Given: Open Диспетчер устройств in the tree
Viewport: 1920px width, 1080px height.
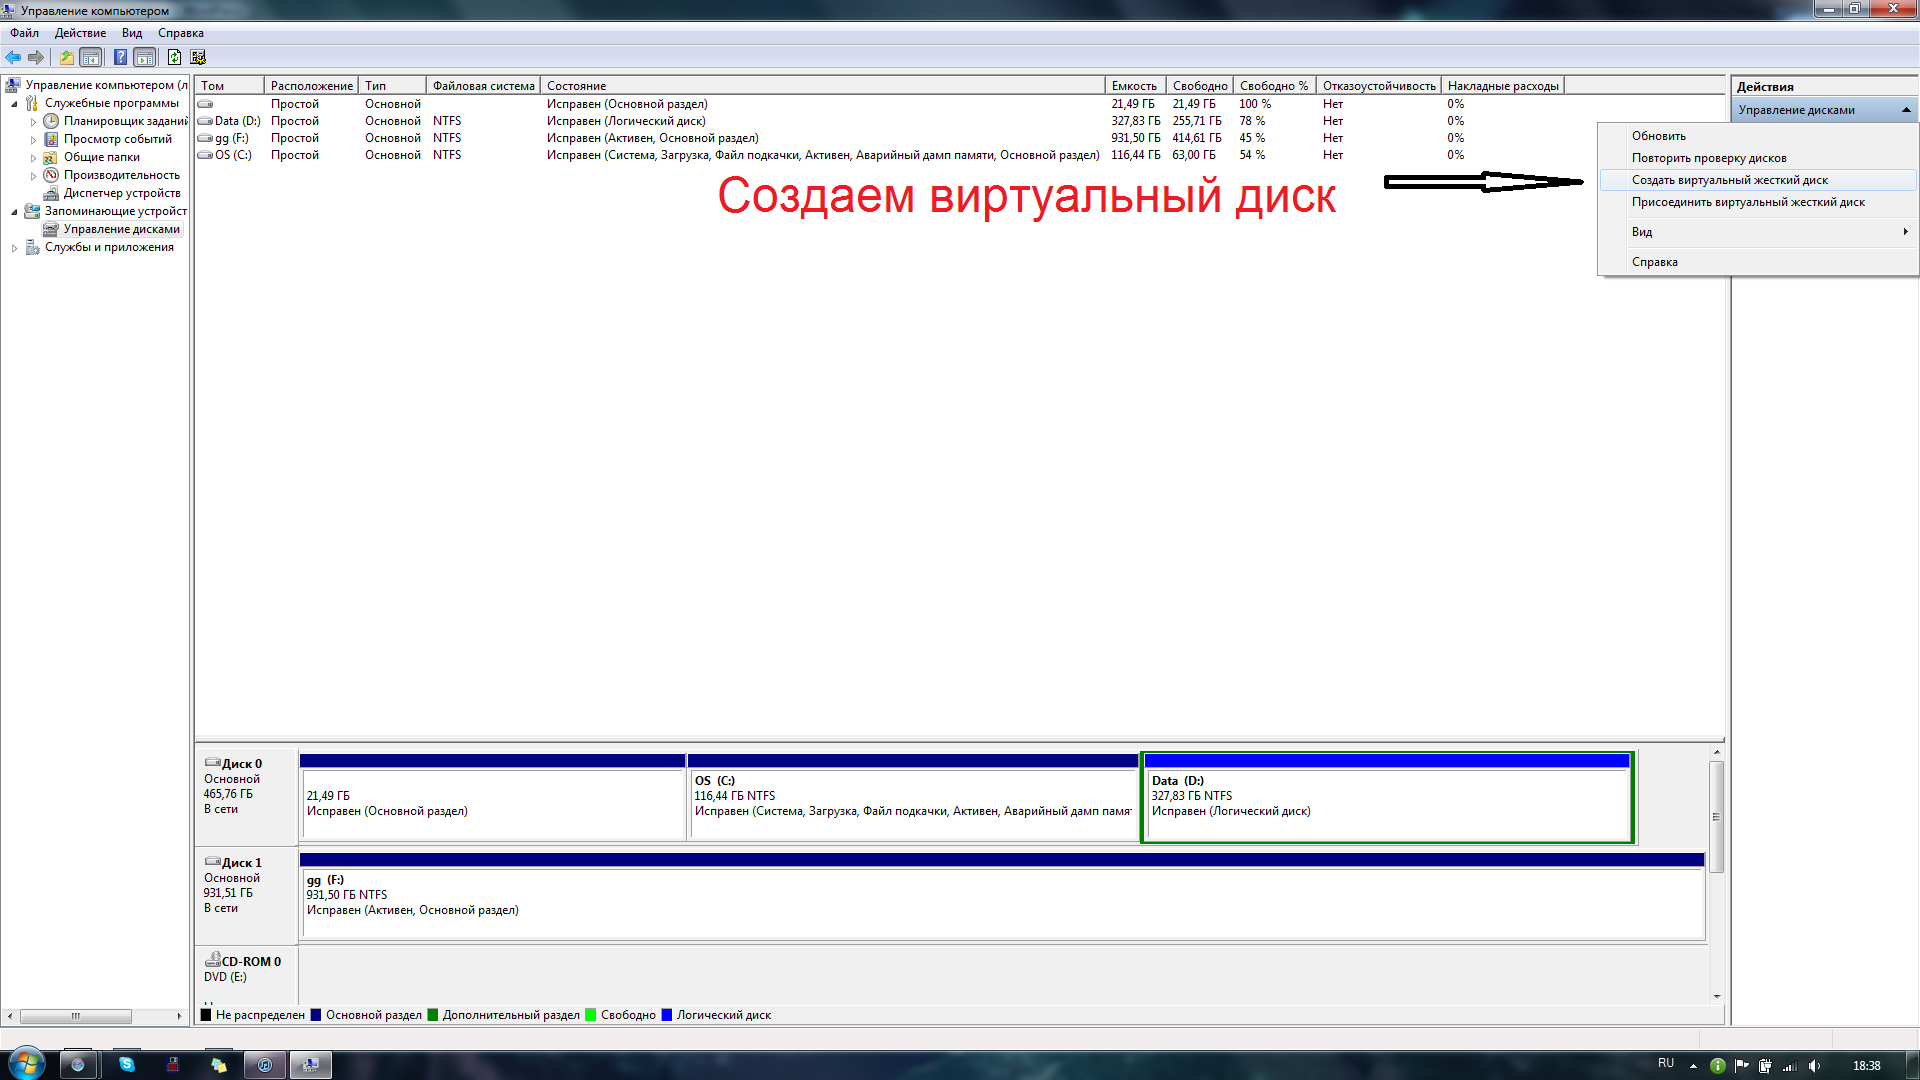Looking at the screenshot, I should (121, 193).
